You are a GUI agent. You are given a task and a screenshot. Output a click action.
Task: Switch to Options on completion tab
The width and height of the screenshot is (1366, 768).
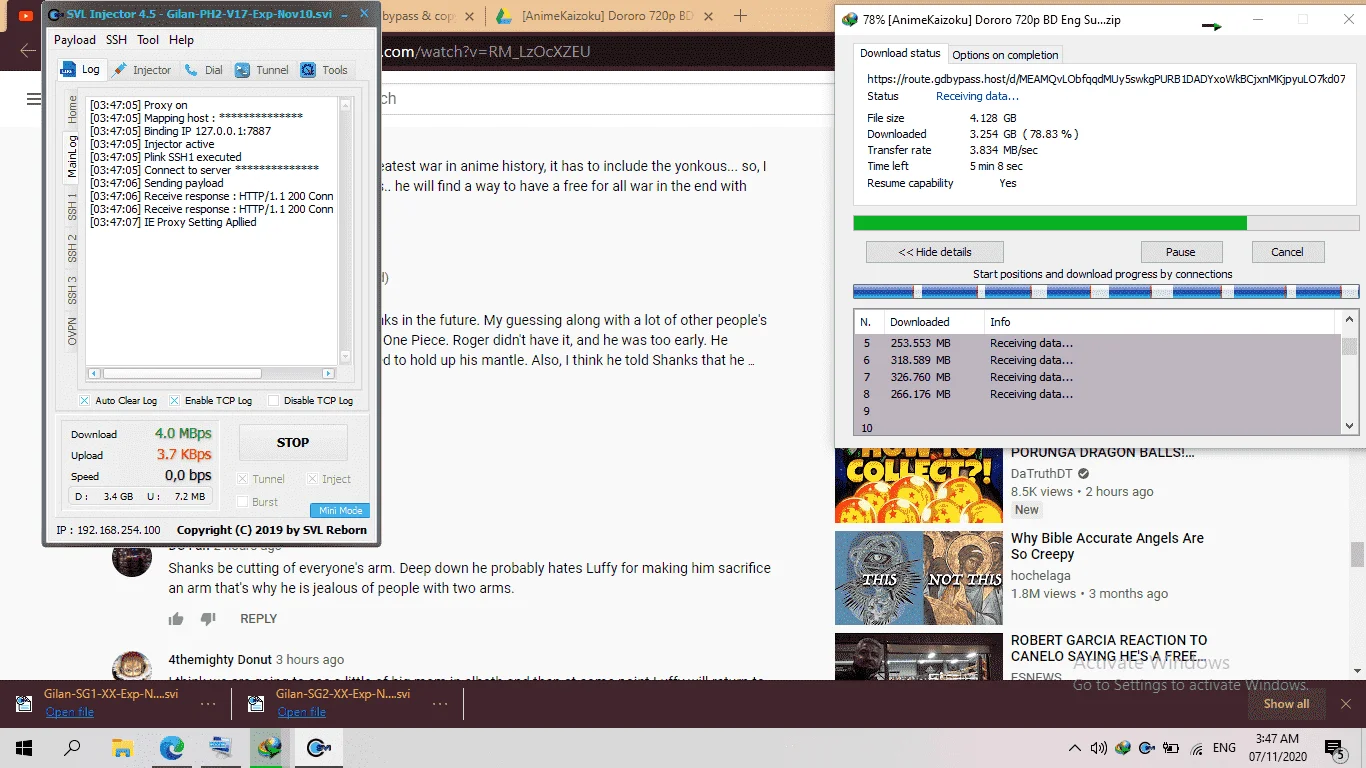click(x=1005, y=55)
